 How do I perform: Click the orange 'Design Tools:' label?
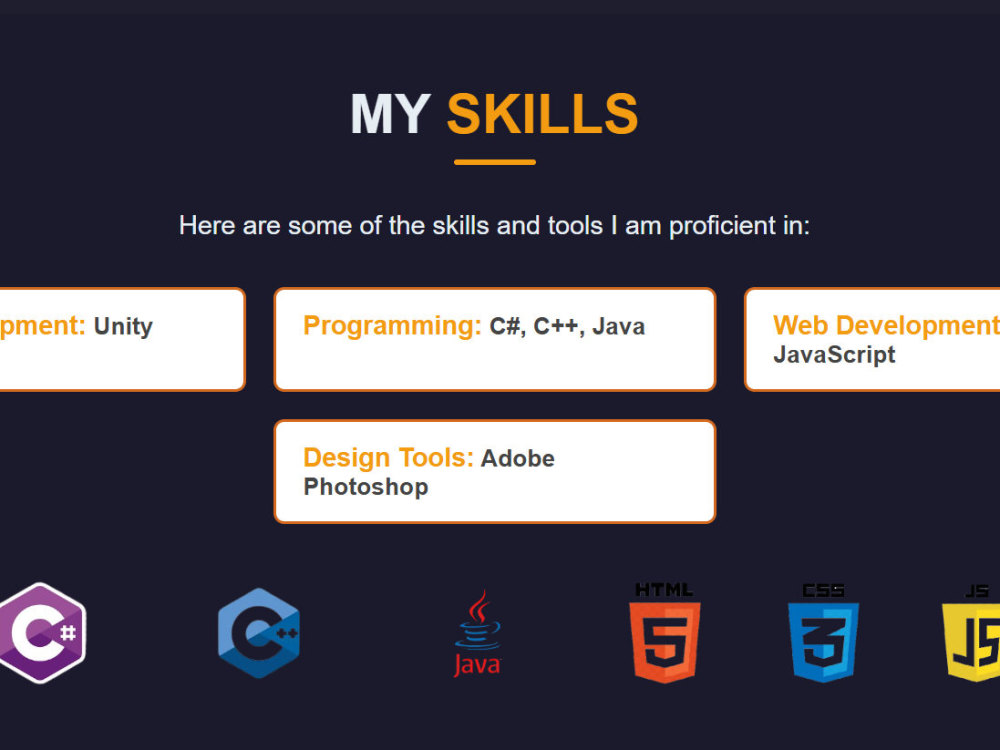coord(388,458)
